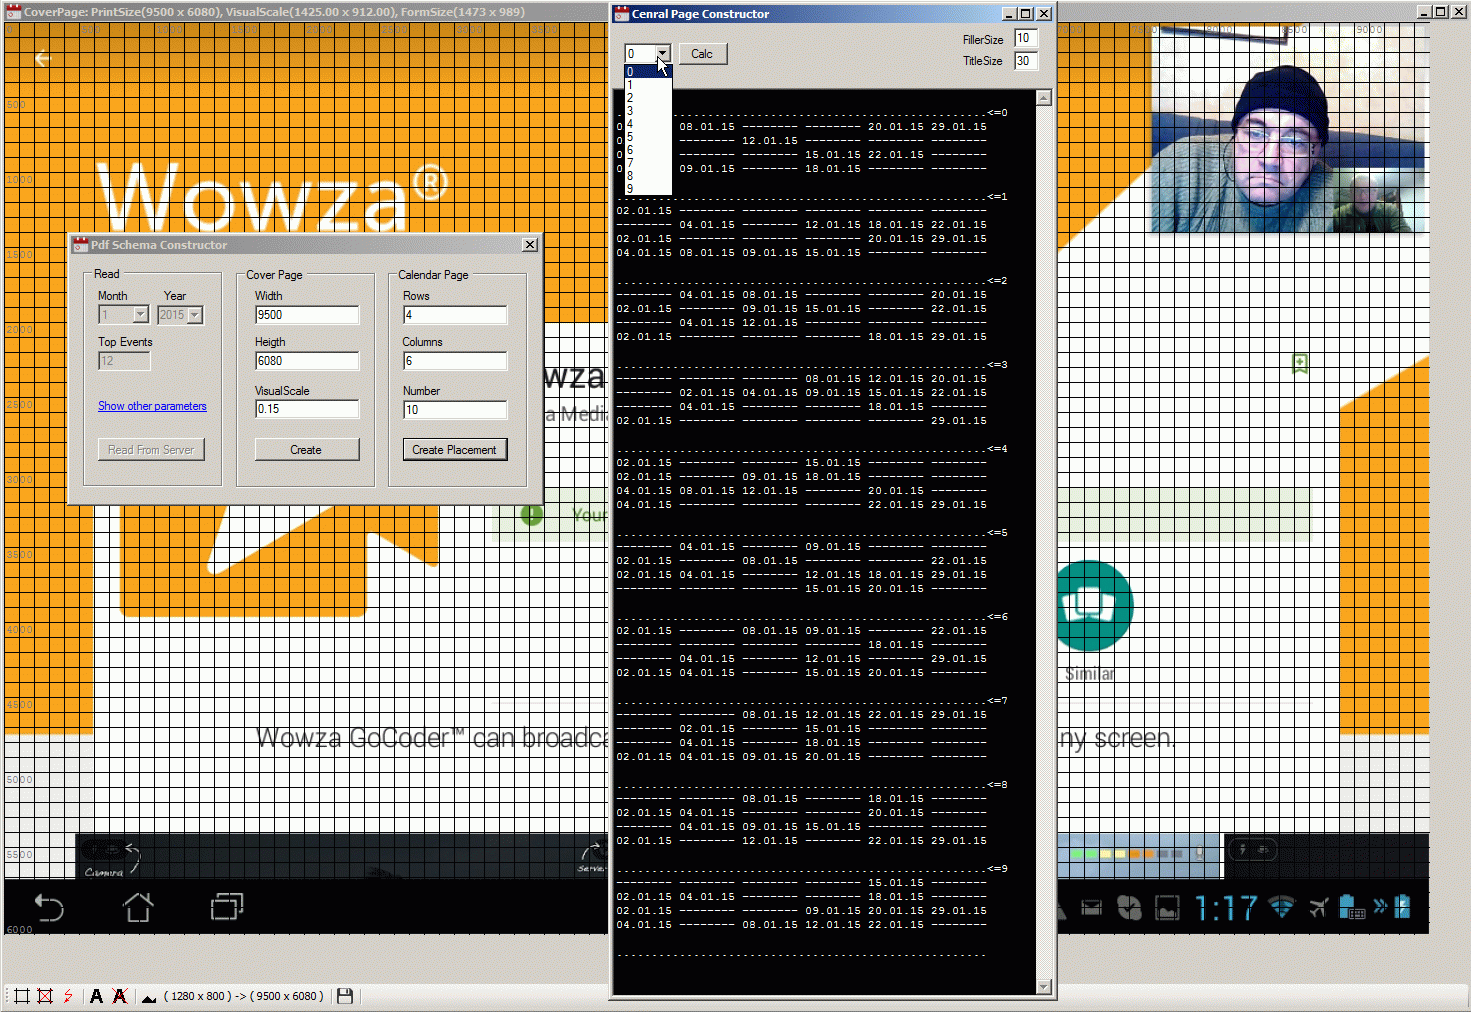Image resolution: width=1471 pixels, height=1012 pixels.
Task: Click the Top Events field showing 12
Action: point(124,361)
